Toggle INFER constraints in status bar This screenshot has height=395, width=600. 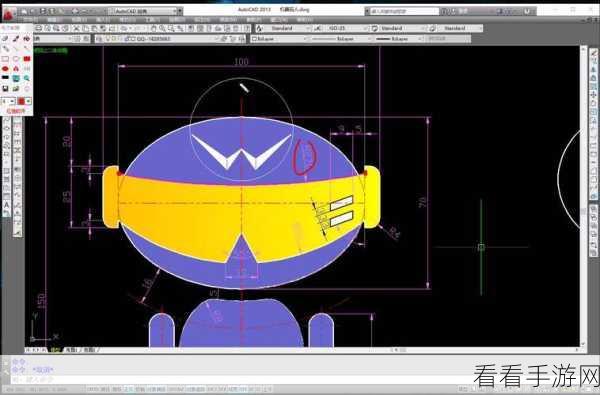click(93, 389)
